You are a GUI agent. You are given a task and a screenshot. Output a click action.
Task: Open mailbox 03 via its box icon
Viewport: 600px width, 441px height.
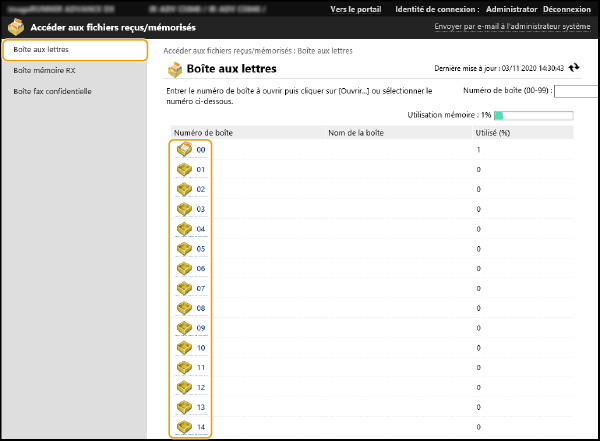click(x=184, y=209)
